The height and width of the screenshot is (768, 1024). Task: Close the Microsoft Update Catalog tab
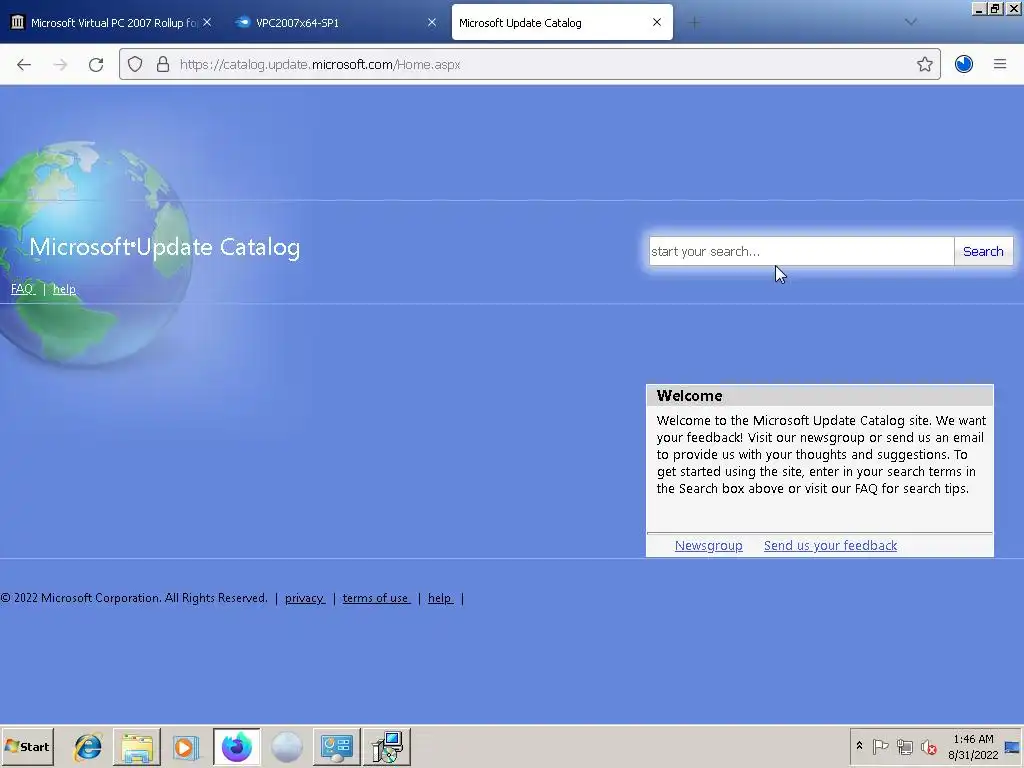tap(657, 22)
